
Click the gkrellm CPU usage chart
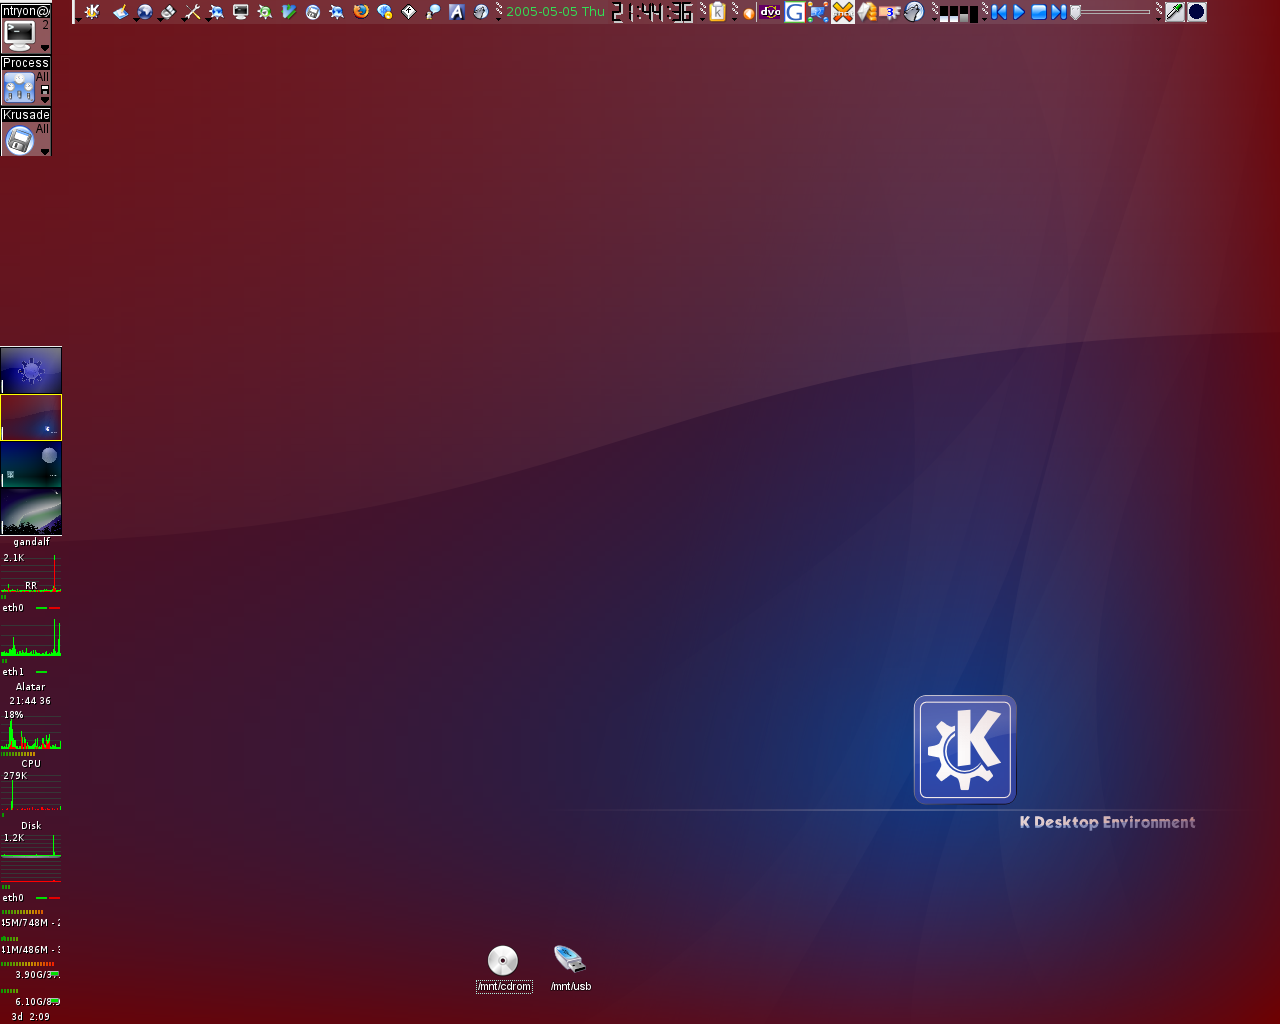[31, 730]
